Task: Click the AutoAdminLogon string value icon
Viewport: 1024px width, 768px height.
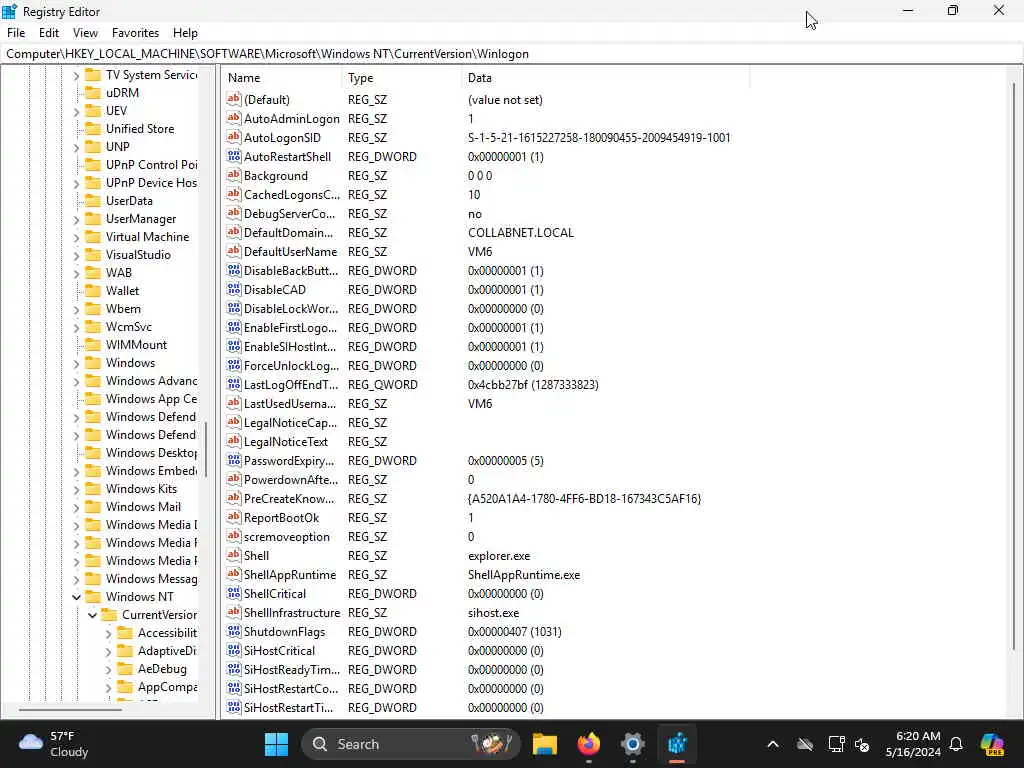Action: pyautogui.click(x=233, y=118)
